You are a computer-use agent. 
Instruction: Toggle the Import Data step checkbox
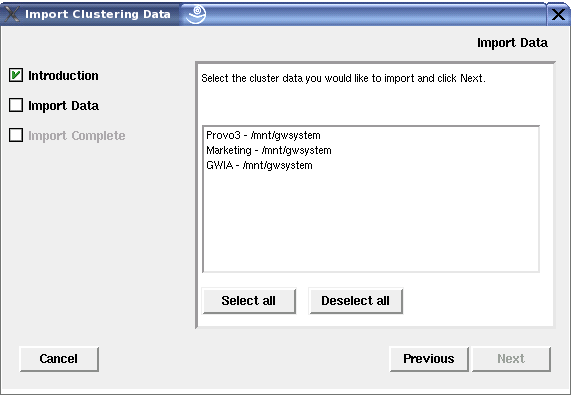(16, 105)
